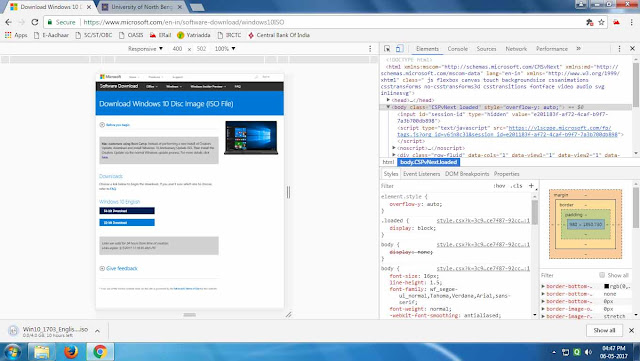The image size is (640, 361).
Task: Open DevTools customize menu (three dots)
Action: coord(619,49)
